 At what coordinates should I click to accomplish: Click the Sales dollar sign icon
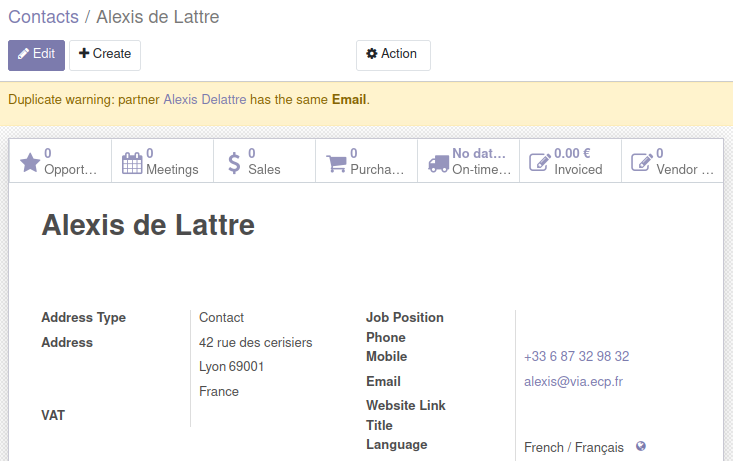point(234,163)
